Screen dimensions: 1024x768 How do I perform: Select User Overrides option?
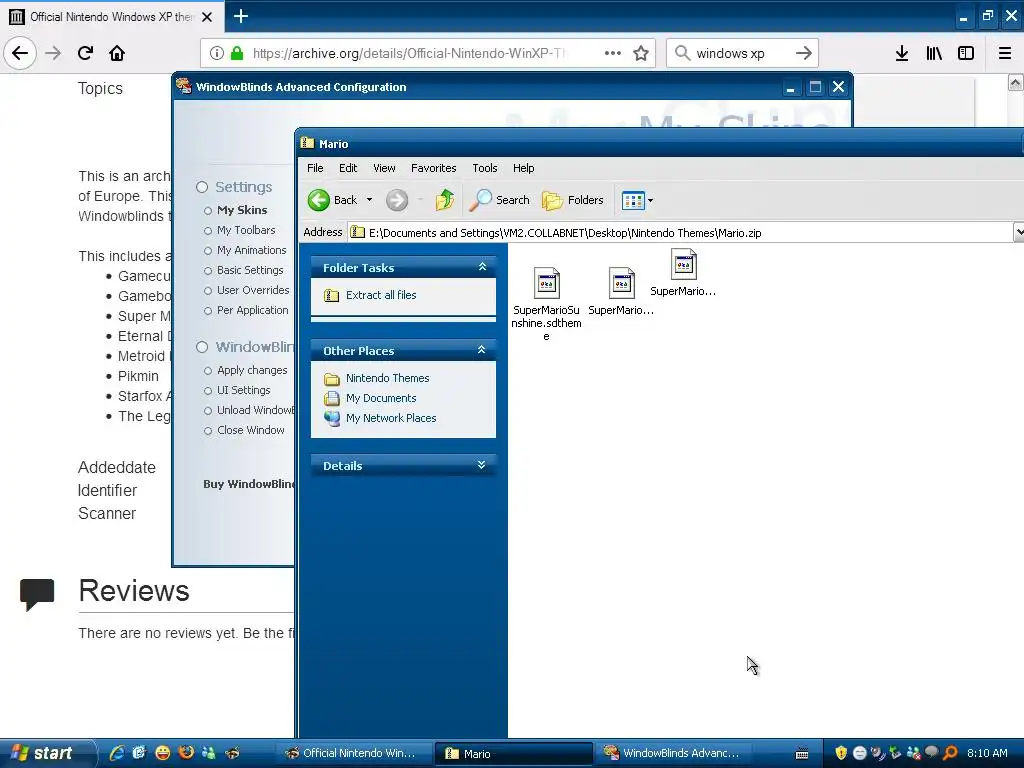246,291
